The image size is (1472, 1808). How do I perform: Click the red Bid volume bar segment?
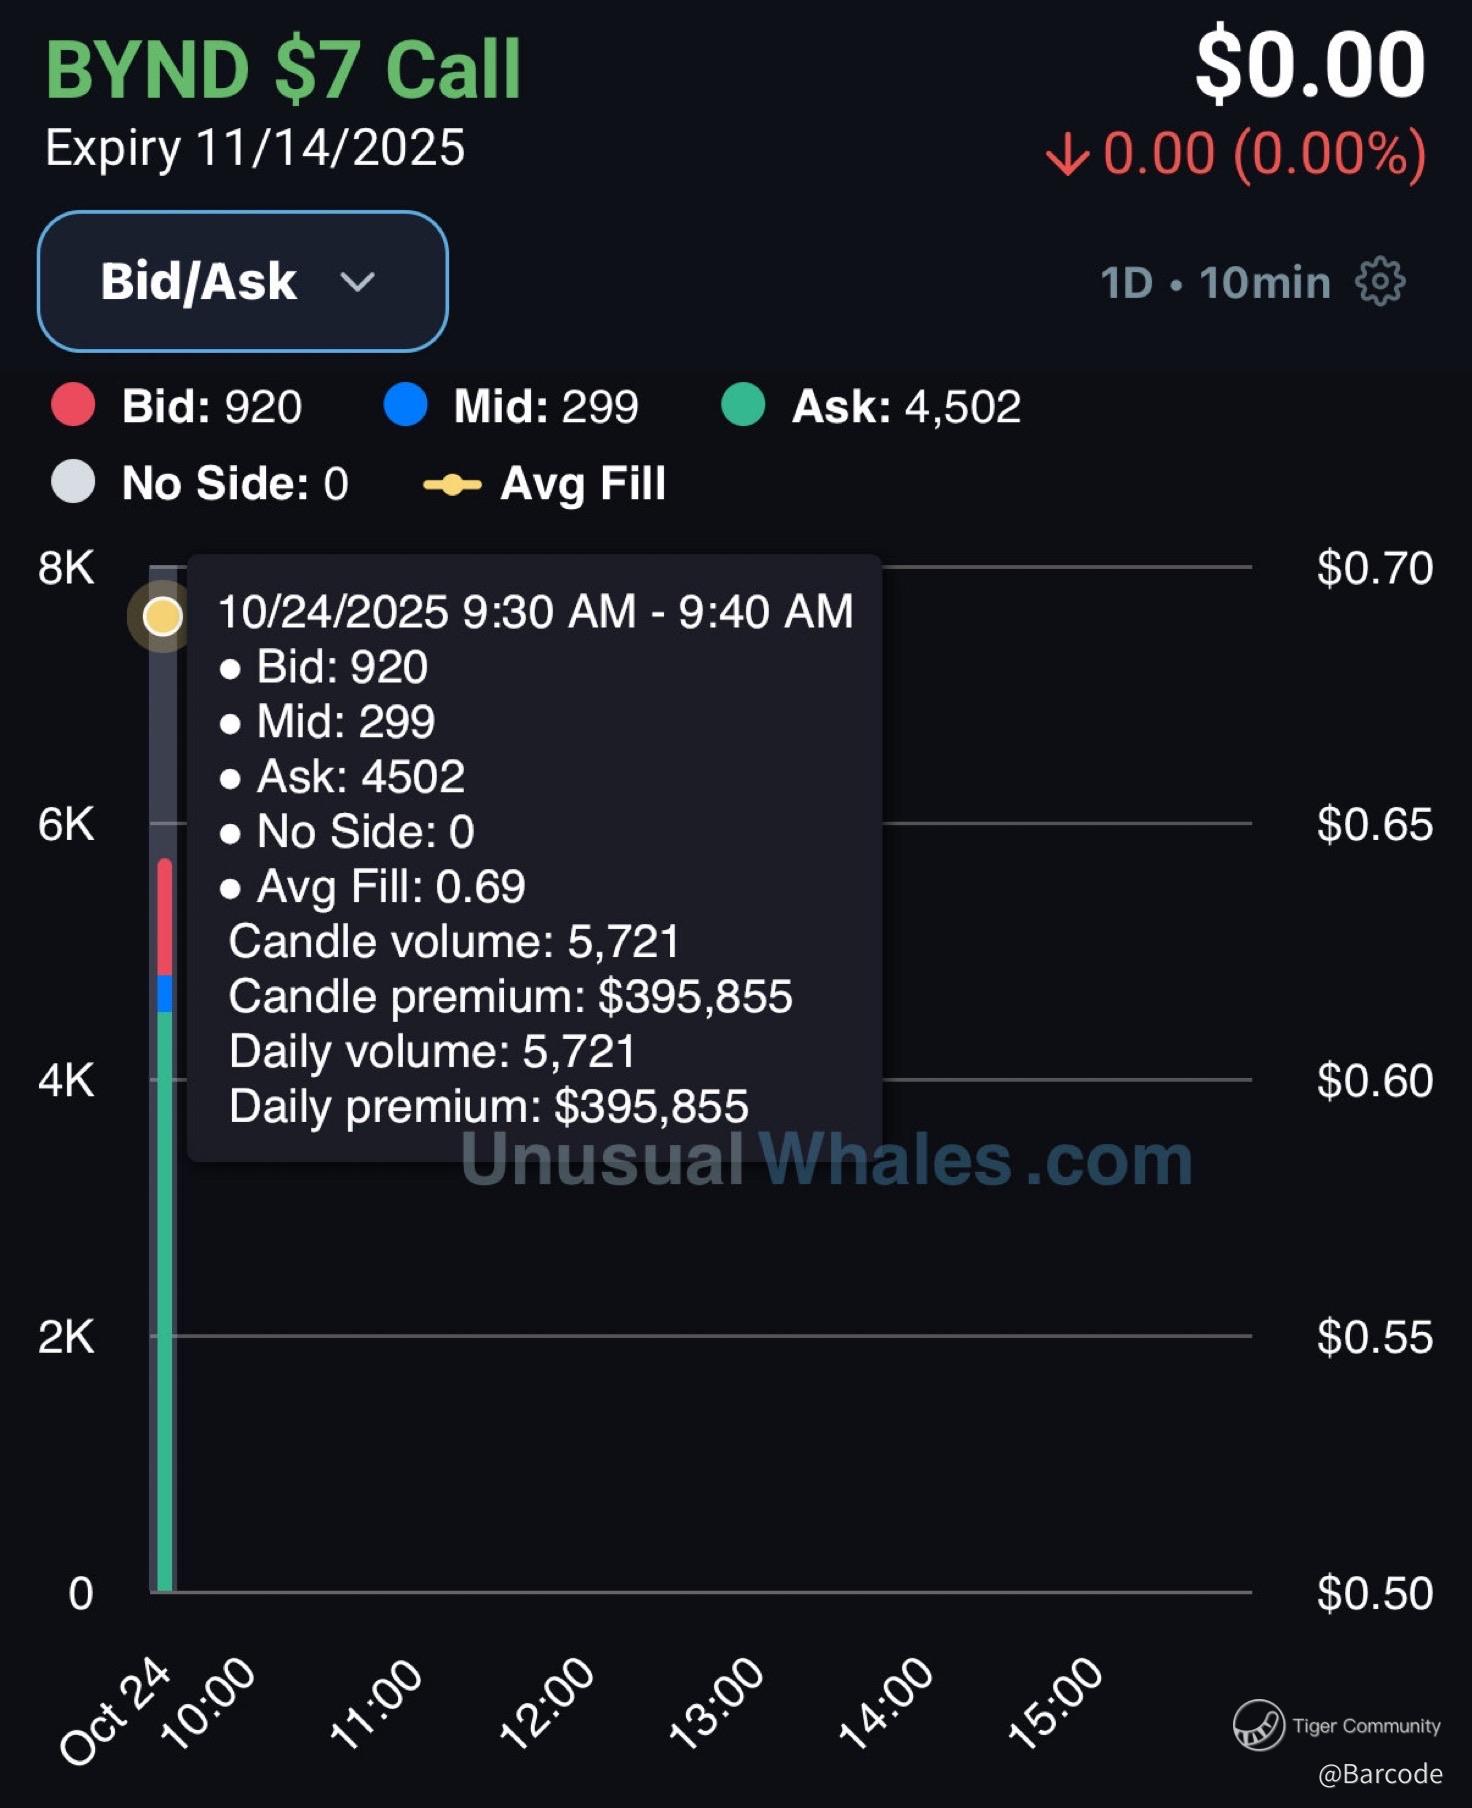coord(165,916)
